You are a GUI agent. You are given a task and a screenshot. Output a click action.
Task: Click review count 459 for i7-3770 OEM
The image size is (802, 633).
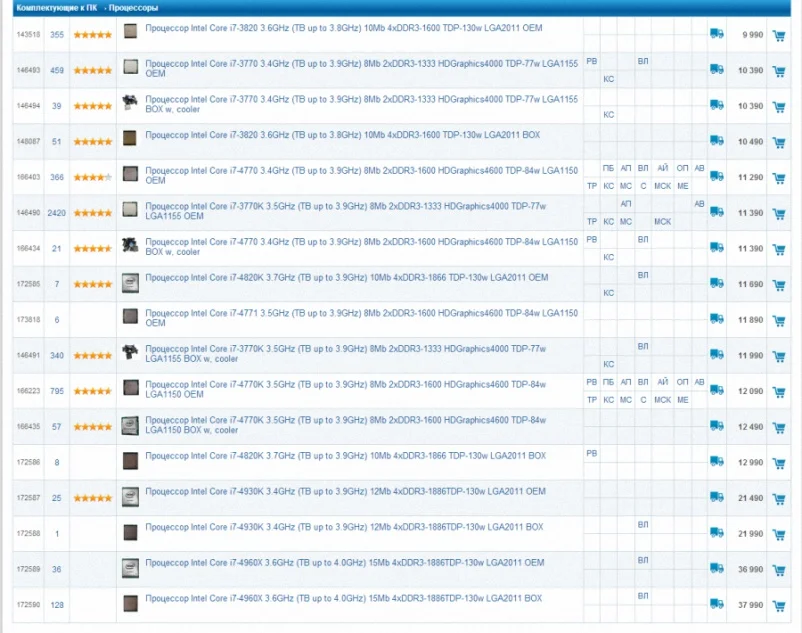coord(57,71)
